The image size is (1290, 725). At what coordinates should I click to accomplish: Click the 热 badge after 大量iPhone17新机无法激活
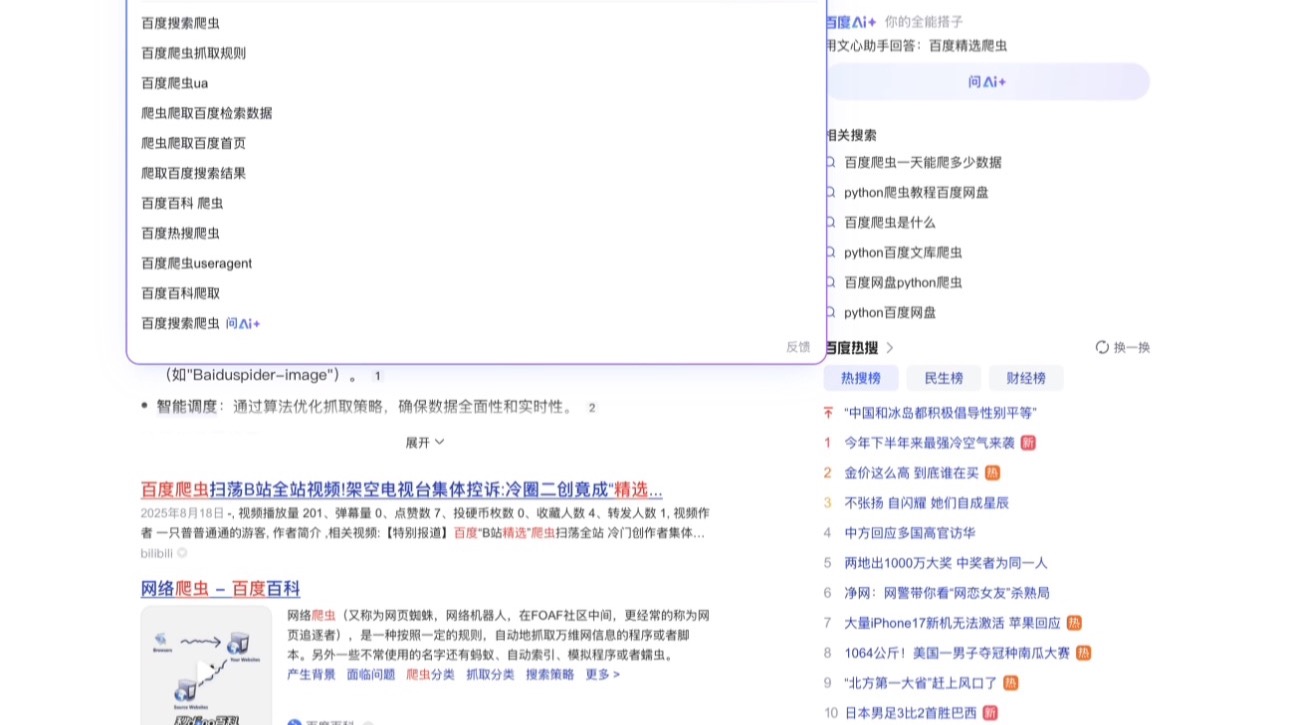1074,622
